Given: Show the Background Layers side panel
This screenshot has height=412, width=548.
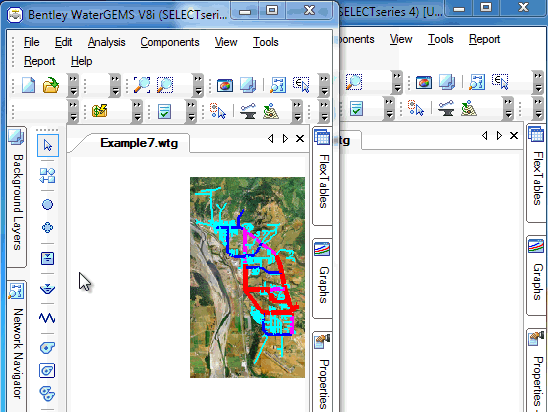Looking at the screenshot, I should 16,196.
